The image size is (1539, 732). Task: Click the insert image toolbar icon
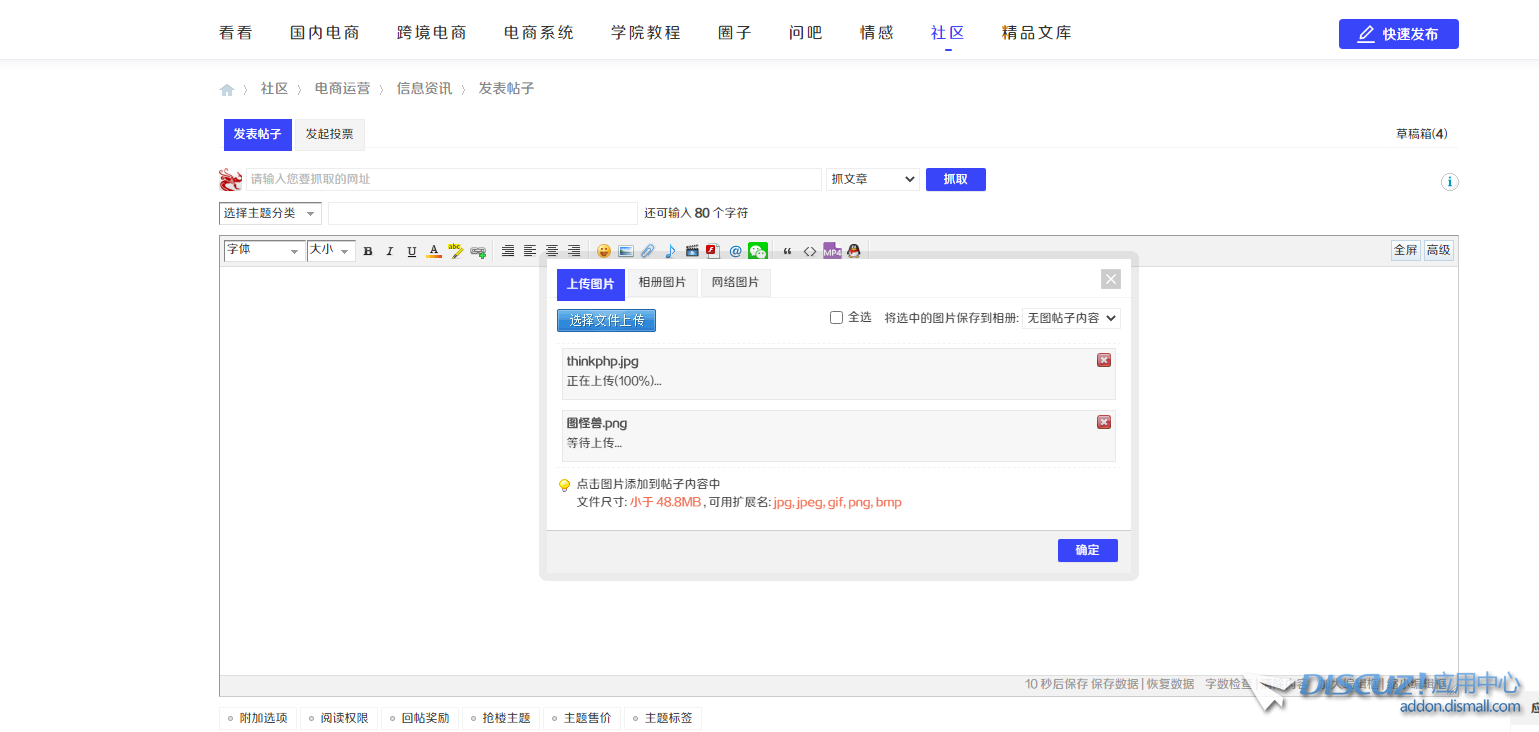click(x=626, y=251)
